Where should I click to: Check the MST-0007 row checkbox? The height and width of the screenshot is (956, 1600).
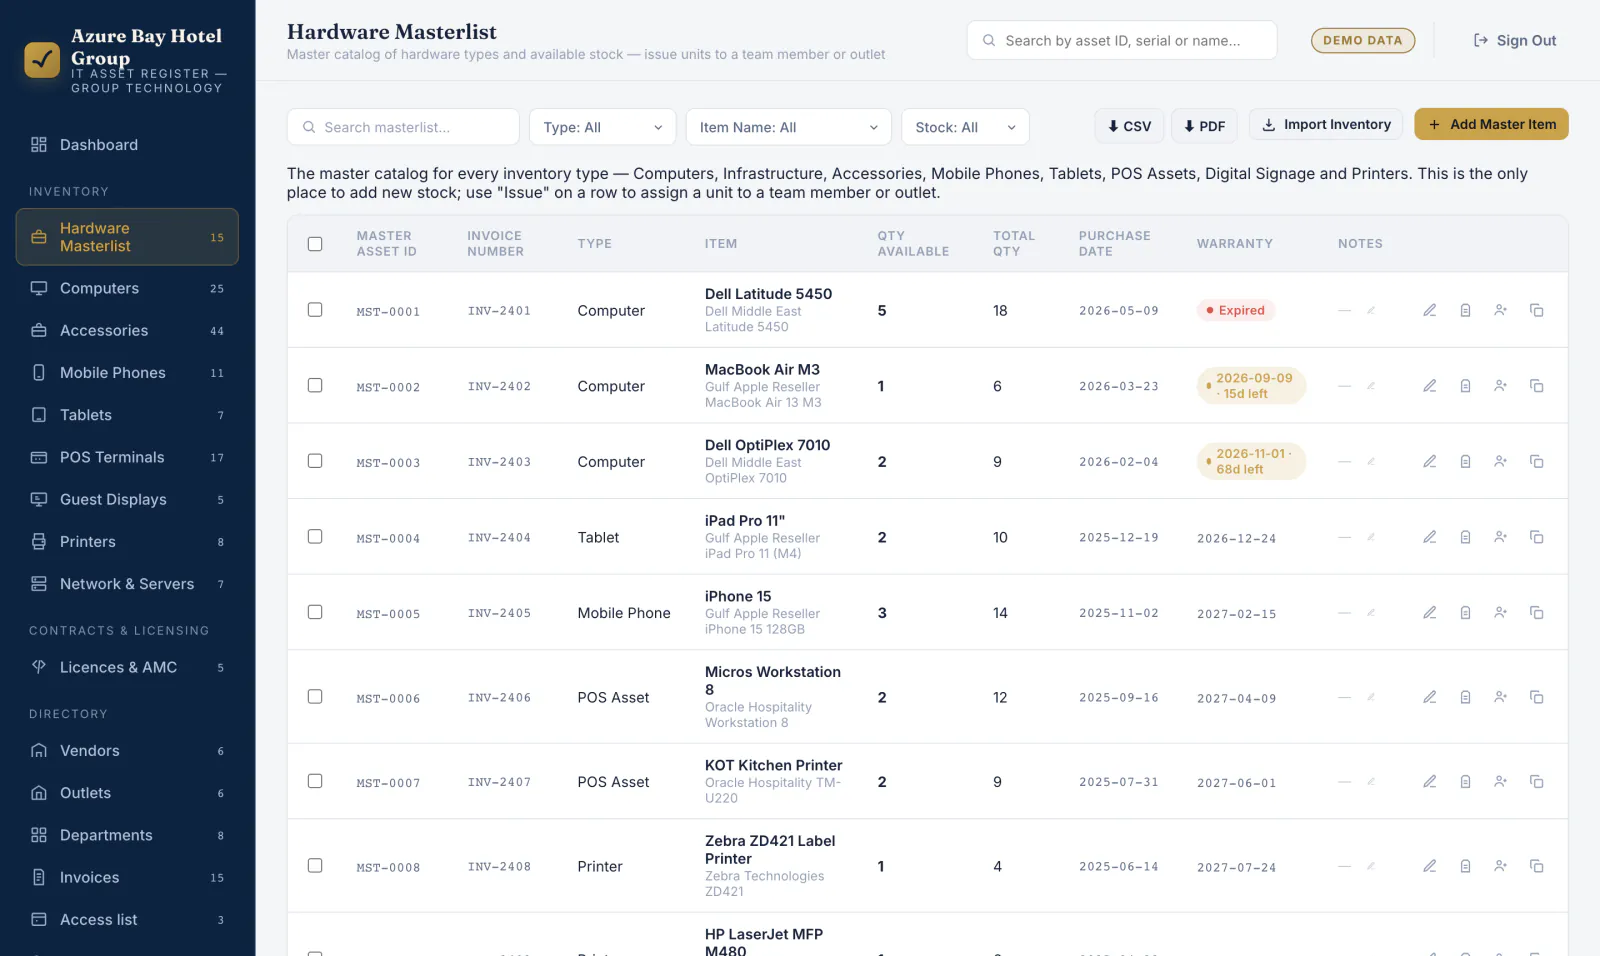pyautogui.click(x=315, y=781)
